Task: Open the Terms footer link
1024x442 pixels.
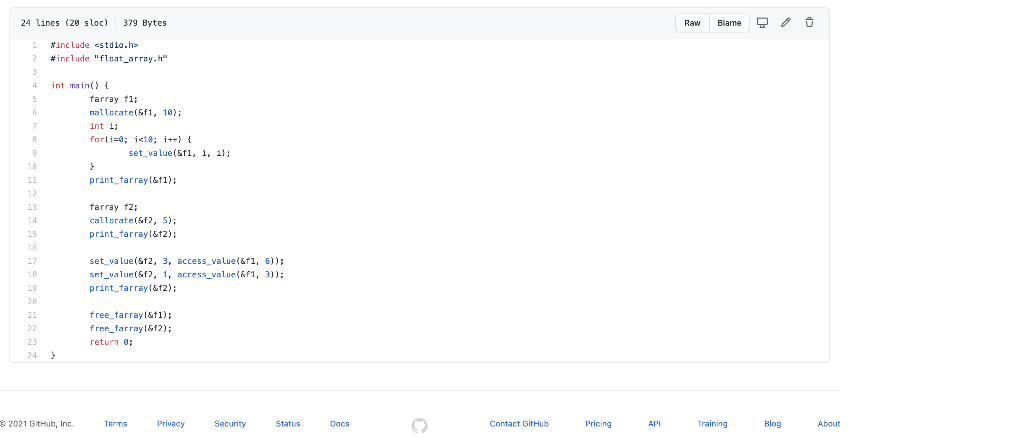Action: pyautogui.click(x=116, y=424)
